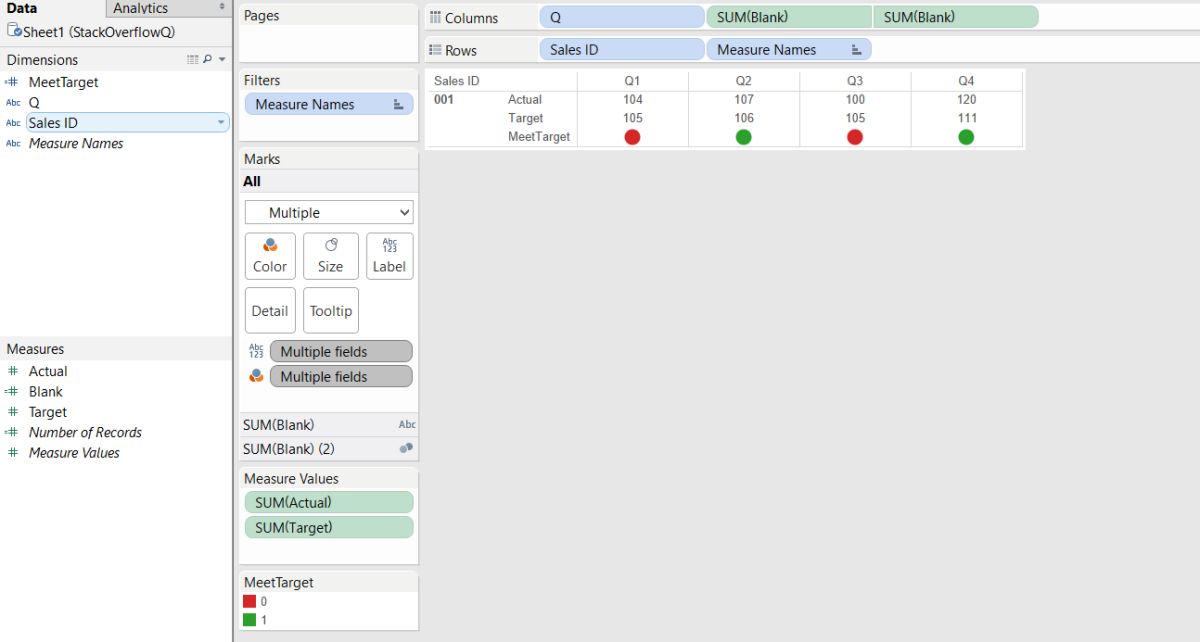Click the Q pill on Columns shelf

pyautogui.click(x=621, y=17)
